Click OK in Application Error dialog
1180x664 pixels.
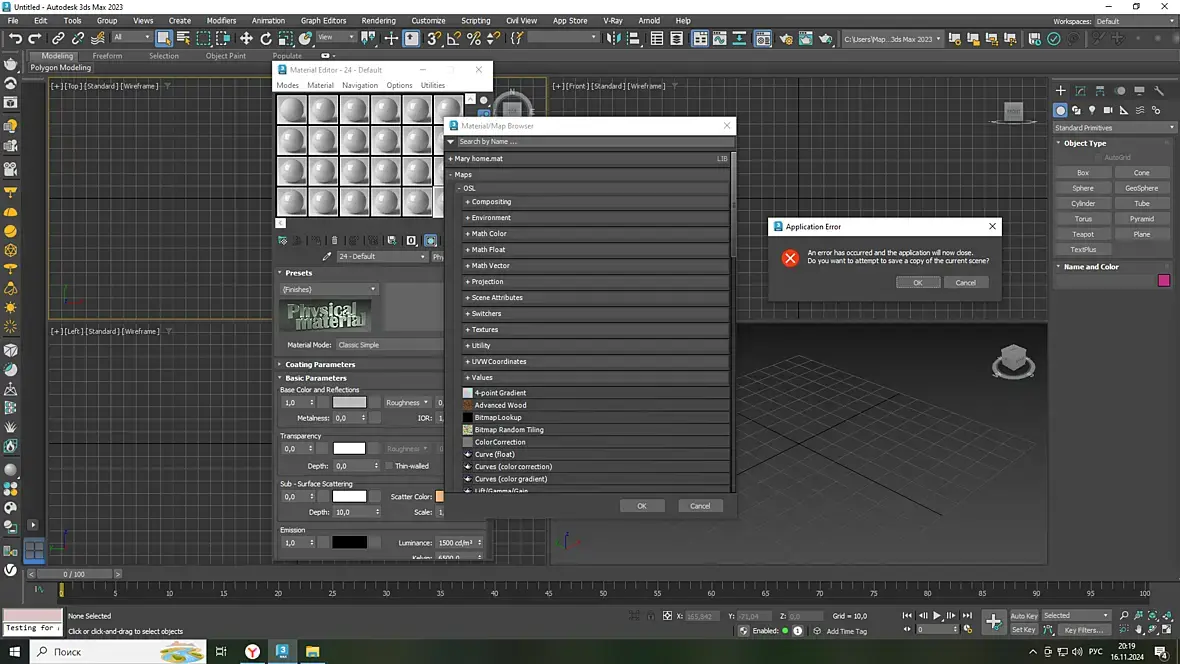917,283
